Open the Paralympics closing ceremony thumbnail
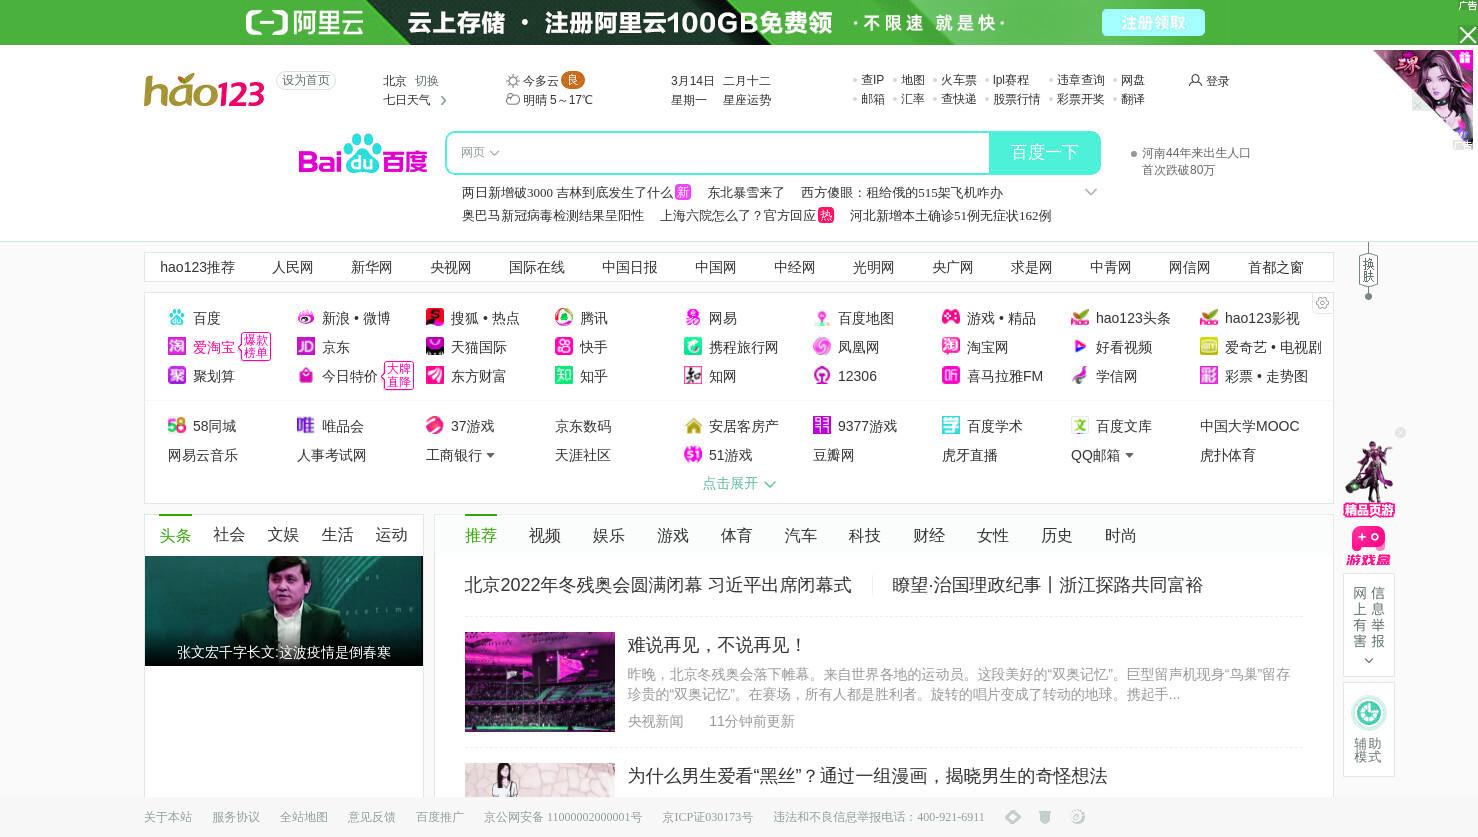This screenshot has width=1478, height=837. pyautogui.click(x=540, y=682)
